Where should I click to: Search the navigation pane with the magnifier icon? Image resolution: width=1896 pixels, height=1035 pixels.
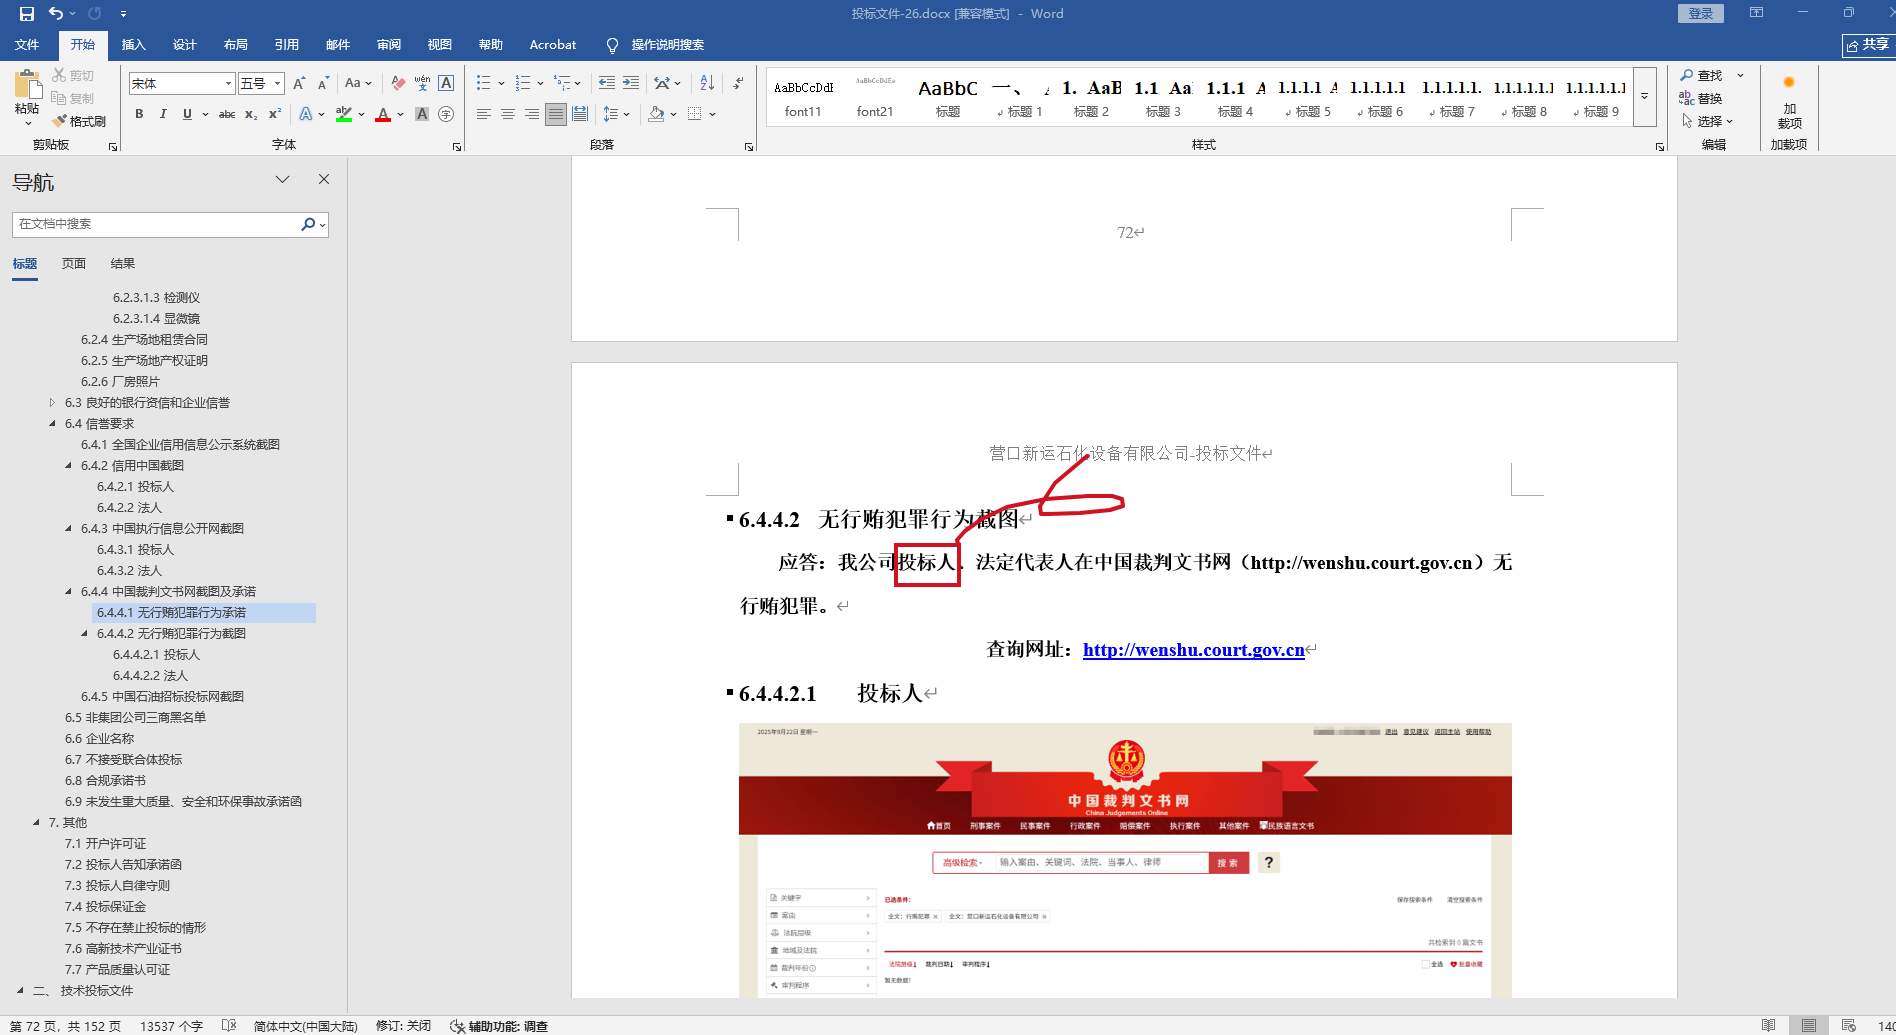coord(308,225)
